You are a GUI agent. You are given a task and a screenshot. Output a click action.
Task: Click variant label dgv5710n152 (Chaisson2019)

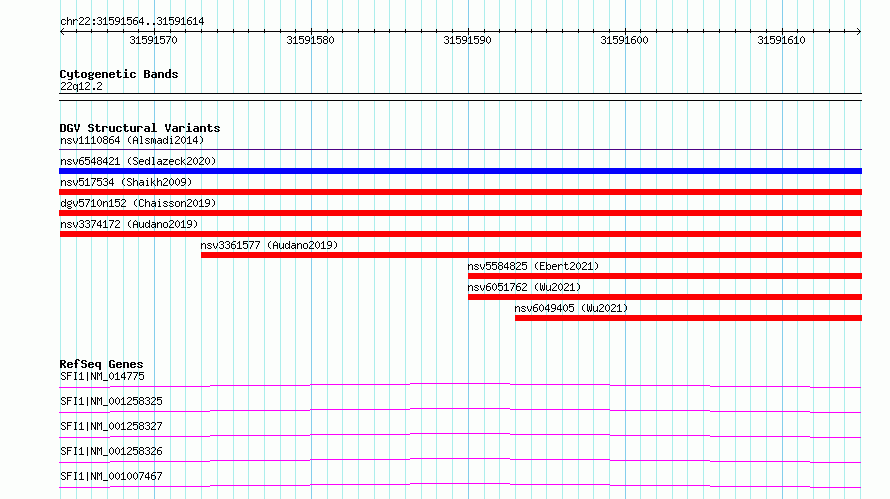click(x=138, y=203)
